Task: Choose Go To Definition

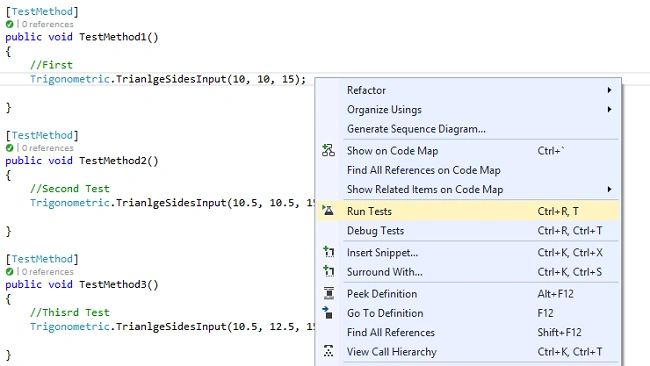Action: click(x=468, y=313)
